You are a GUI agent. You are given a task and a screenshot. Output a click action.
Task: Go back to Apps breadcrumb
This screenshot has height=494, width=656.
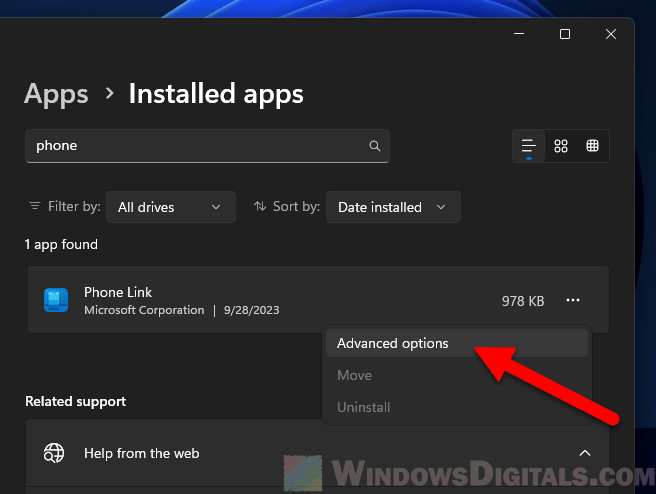(56, 94)
